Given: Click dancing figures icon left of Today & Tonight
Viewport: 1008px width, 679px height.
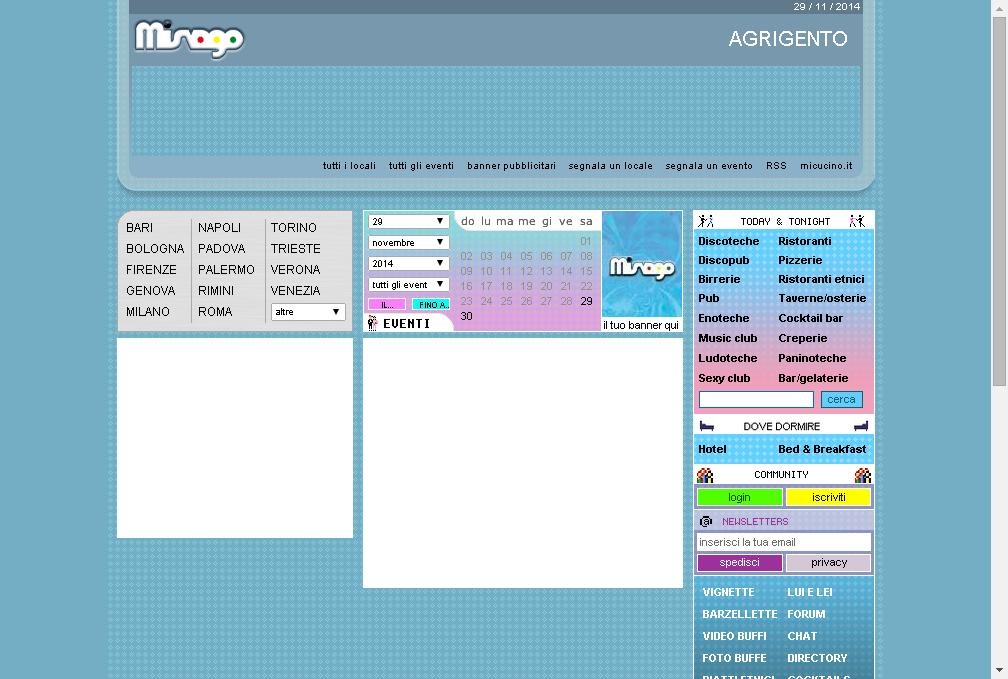Looking at the screenshot, I should pos(705,221).
